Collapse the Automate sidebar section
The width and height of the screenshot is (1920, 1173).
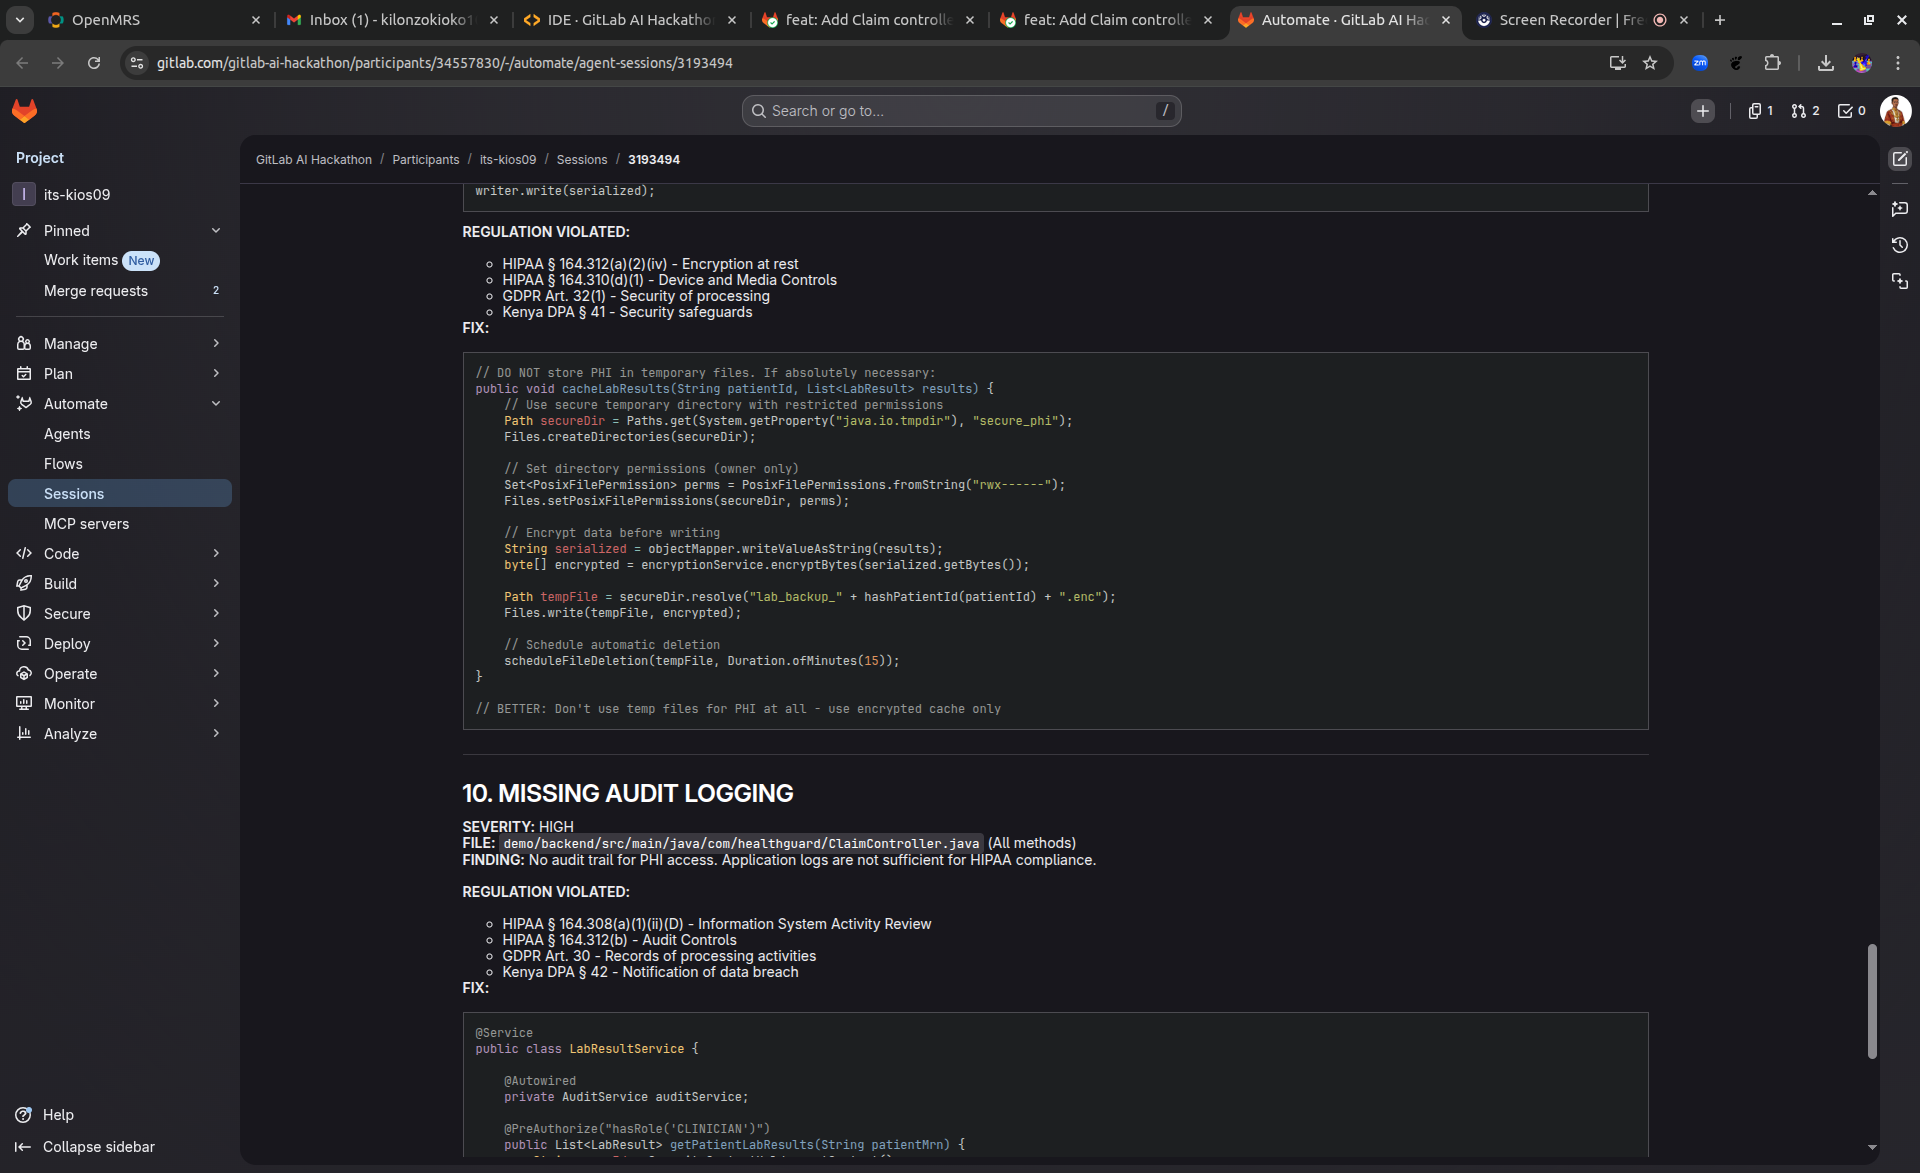(x=216, y=404)
